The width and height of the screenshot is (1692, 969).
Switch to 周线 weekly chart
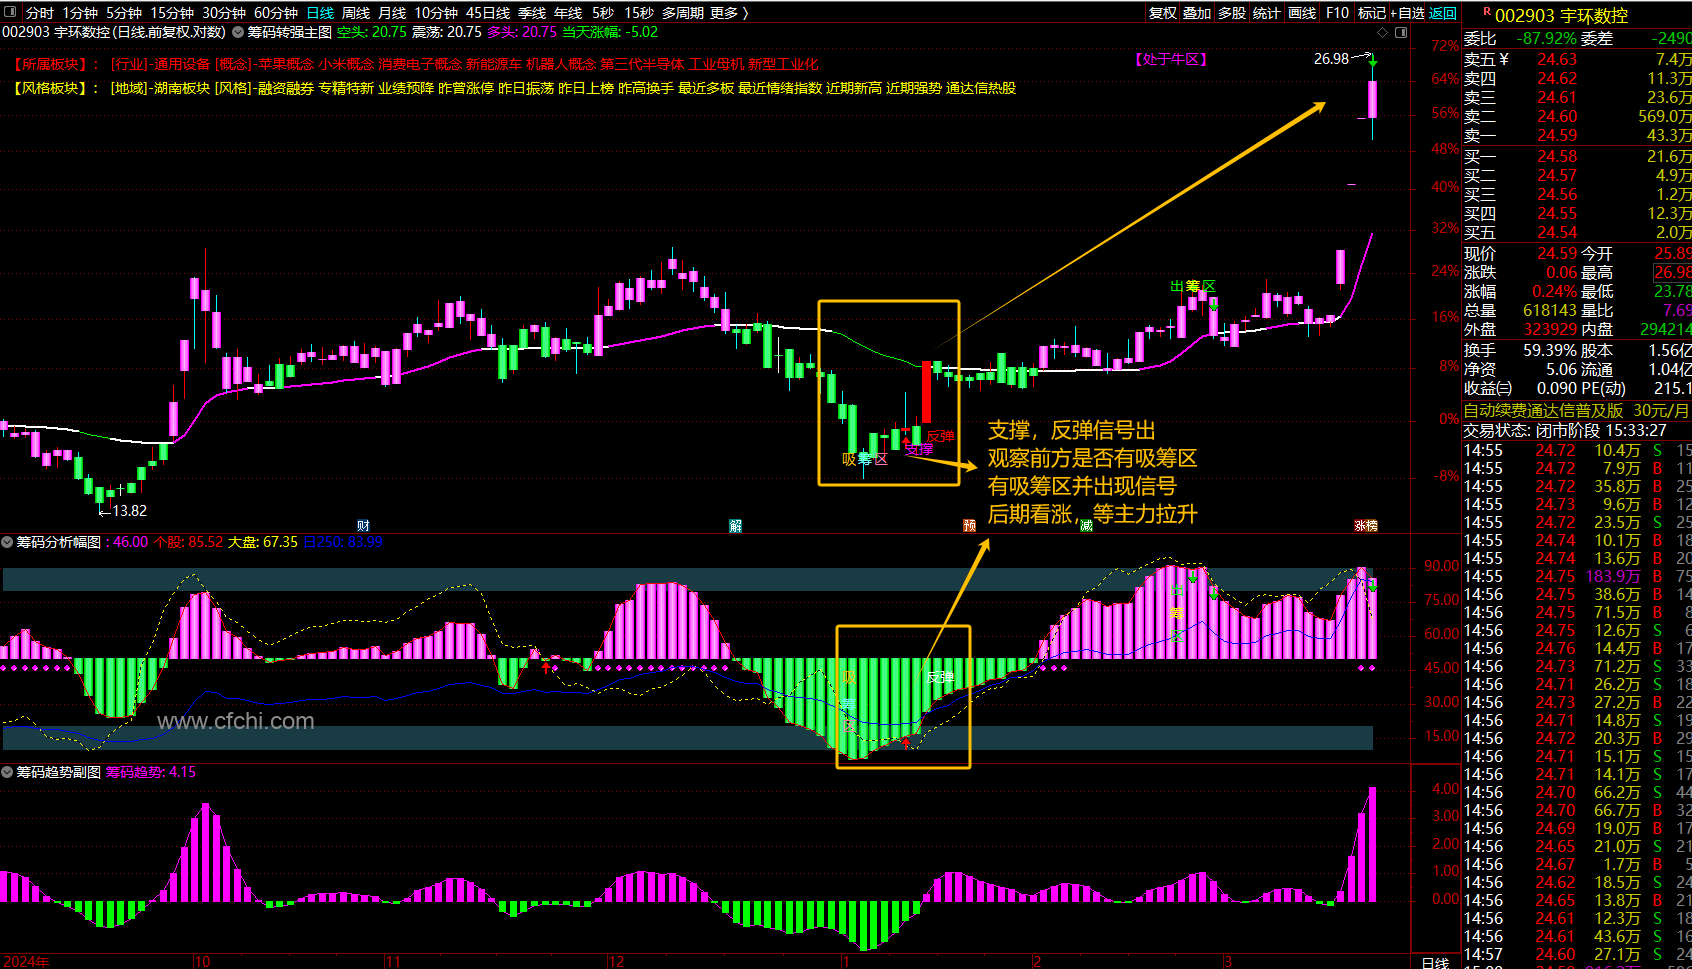[x=356, y=13]
